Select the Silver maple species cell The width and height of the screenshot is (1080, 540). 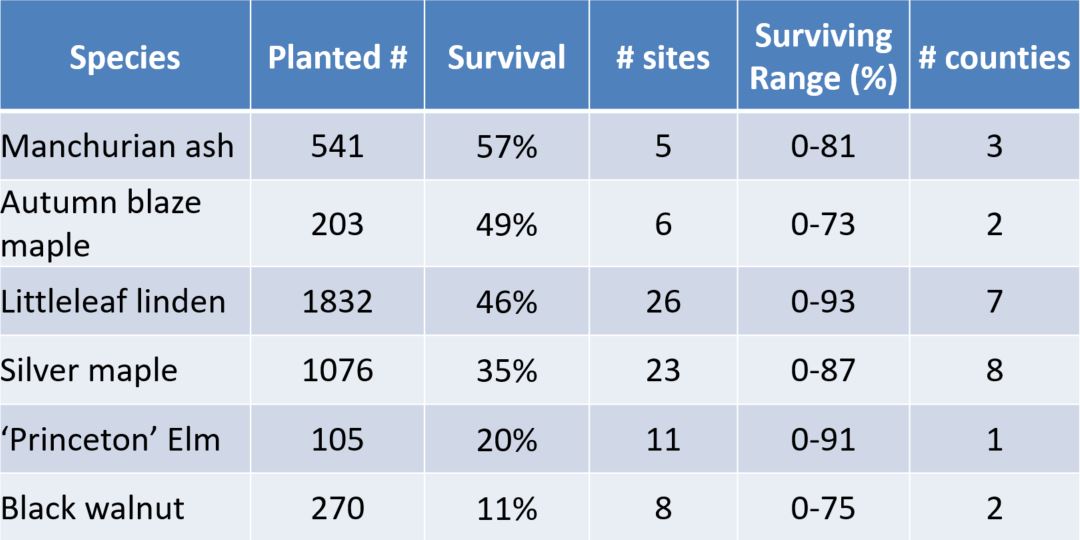[90, 370]
